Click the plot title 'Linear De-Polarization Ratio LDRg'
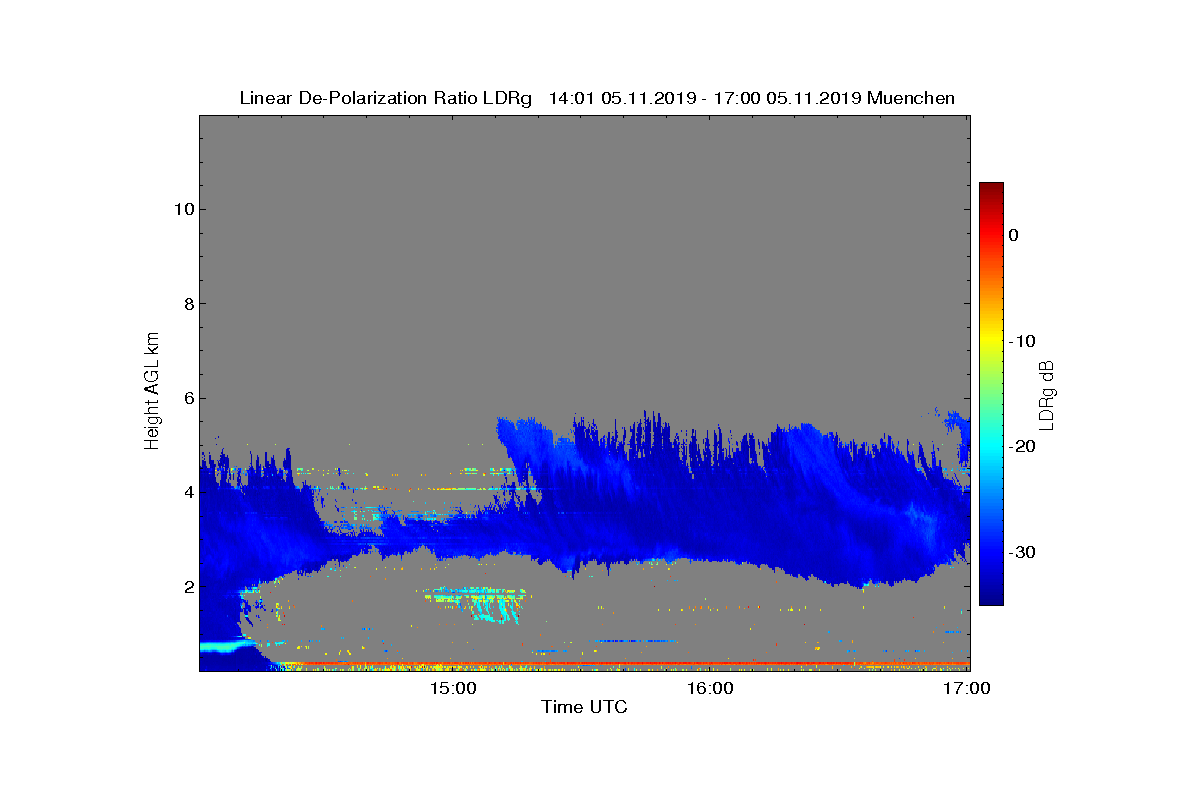Image resolution: width=1200 pixels, height=800 pixels. [x=386, y=98]
